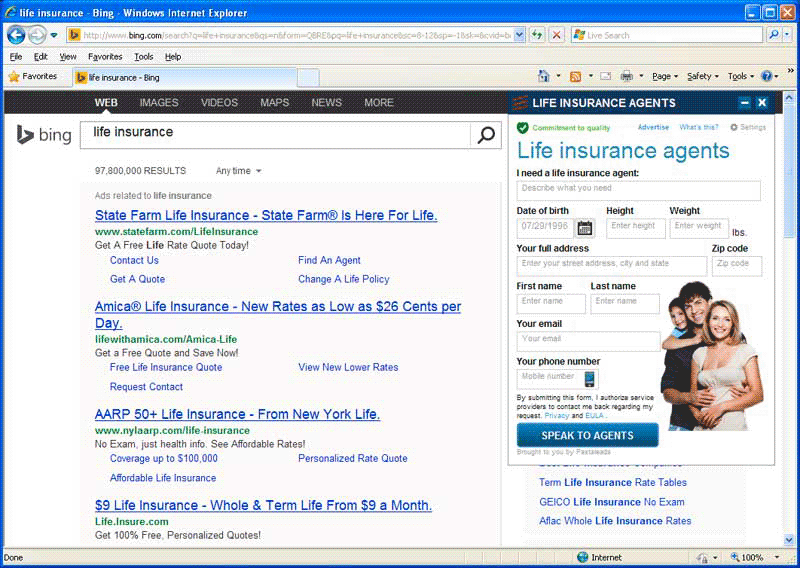This screenshot has height=568, width=800.
Task: Switch to Bing IMAGES tab
Action: (x=159, y=103)
